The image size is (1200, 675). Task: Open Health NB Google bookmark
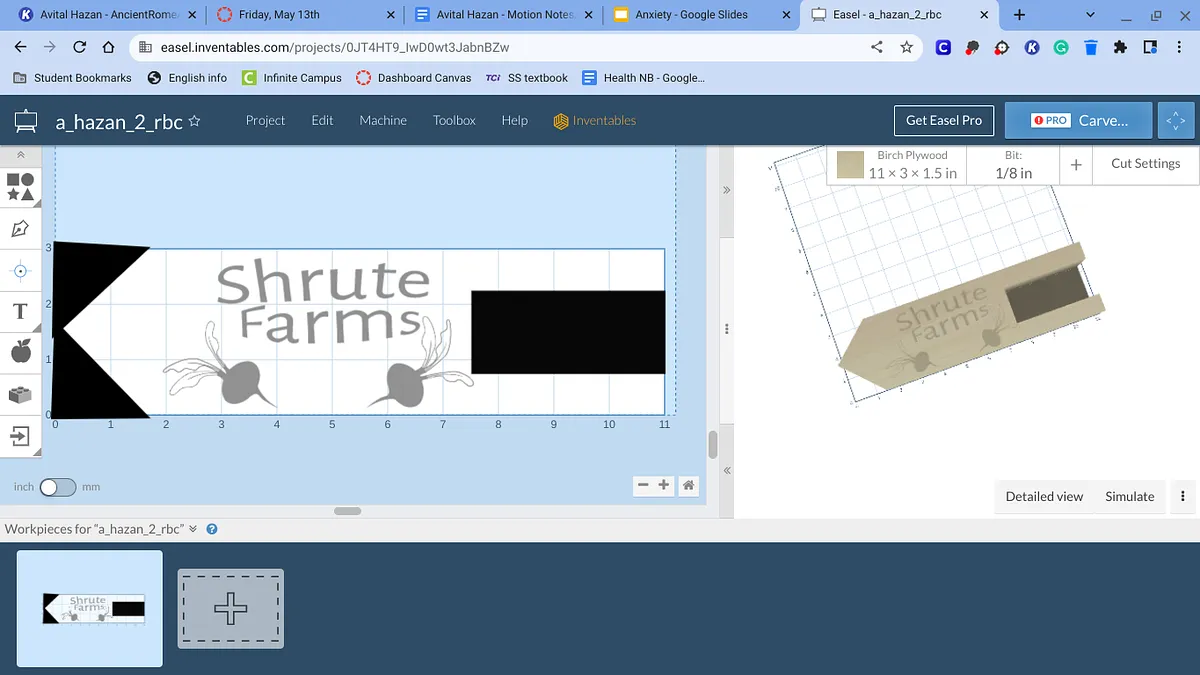coord(643,78)
